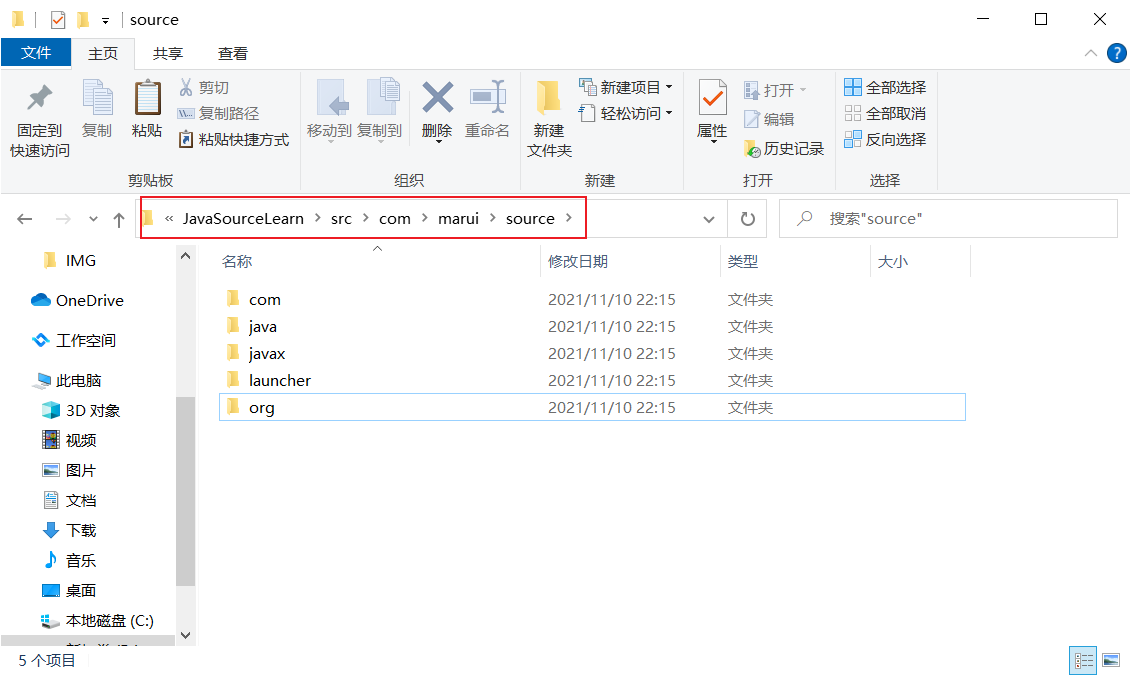Open the Share (共享) ribbon tab

(167, 53)
